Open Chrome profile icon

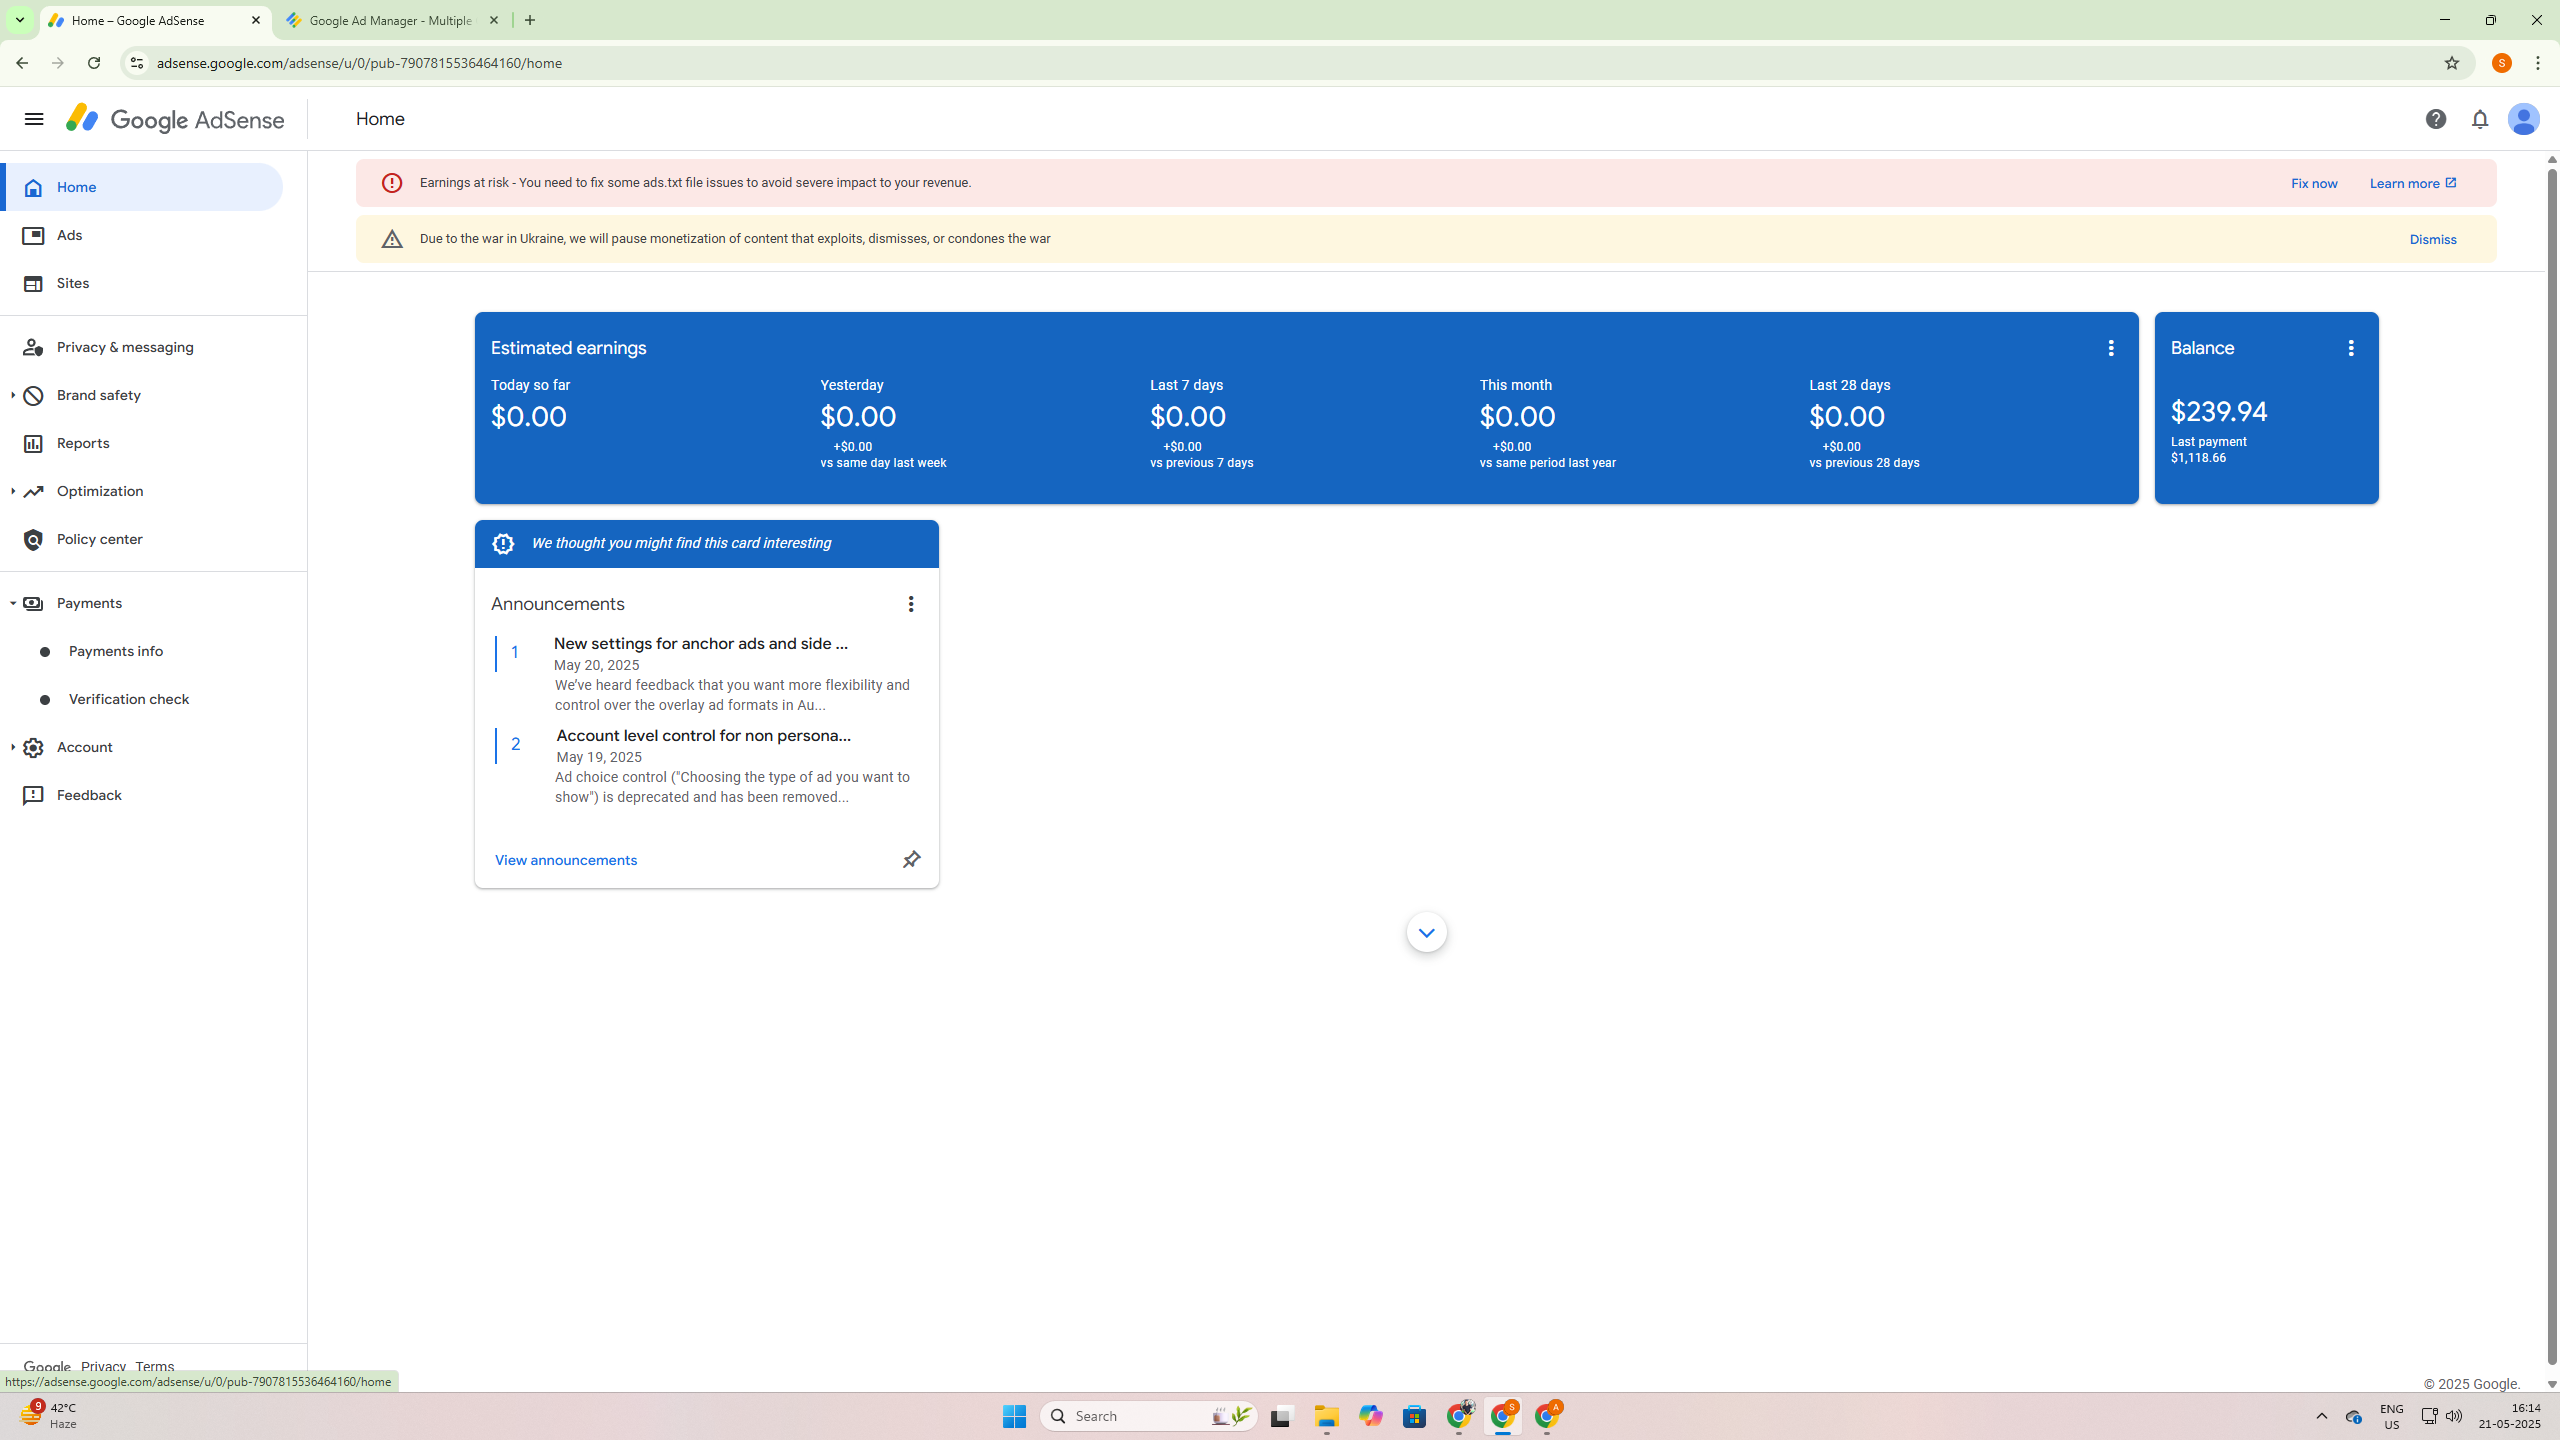click(x=2502, y=63)
